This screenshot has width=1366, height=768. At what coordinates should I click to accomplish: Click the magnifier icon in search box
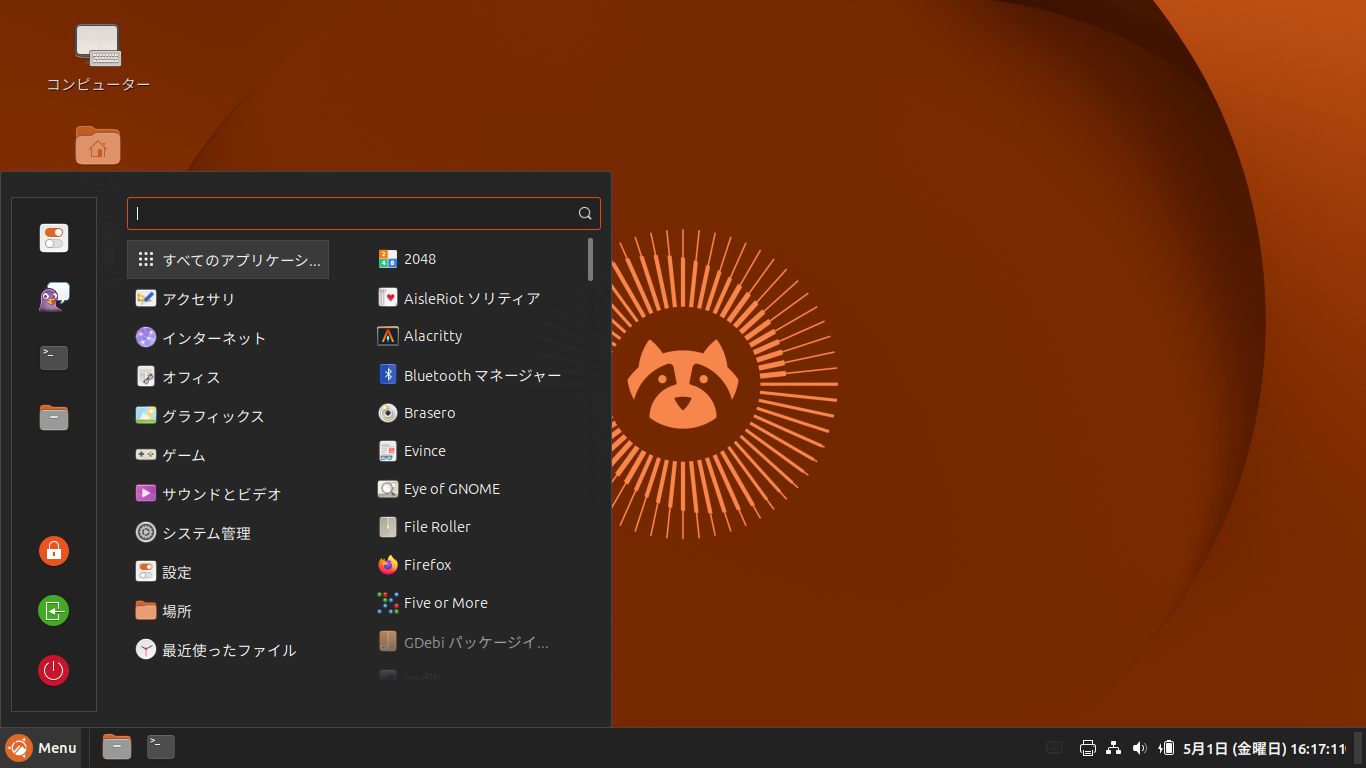[585, 213]
